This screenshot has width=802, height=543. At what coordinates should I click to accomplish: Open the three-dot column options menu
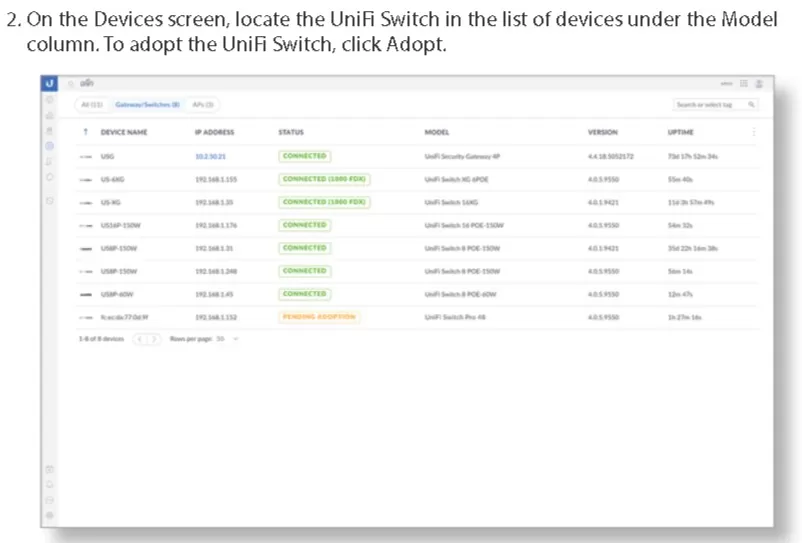(x=753, y=132)
